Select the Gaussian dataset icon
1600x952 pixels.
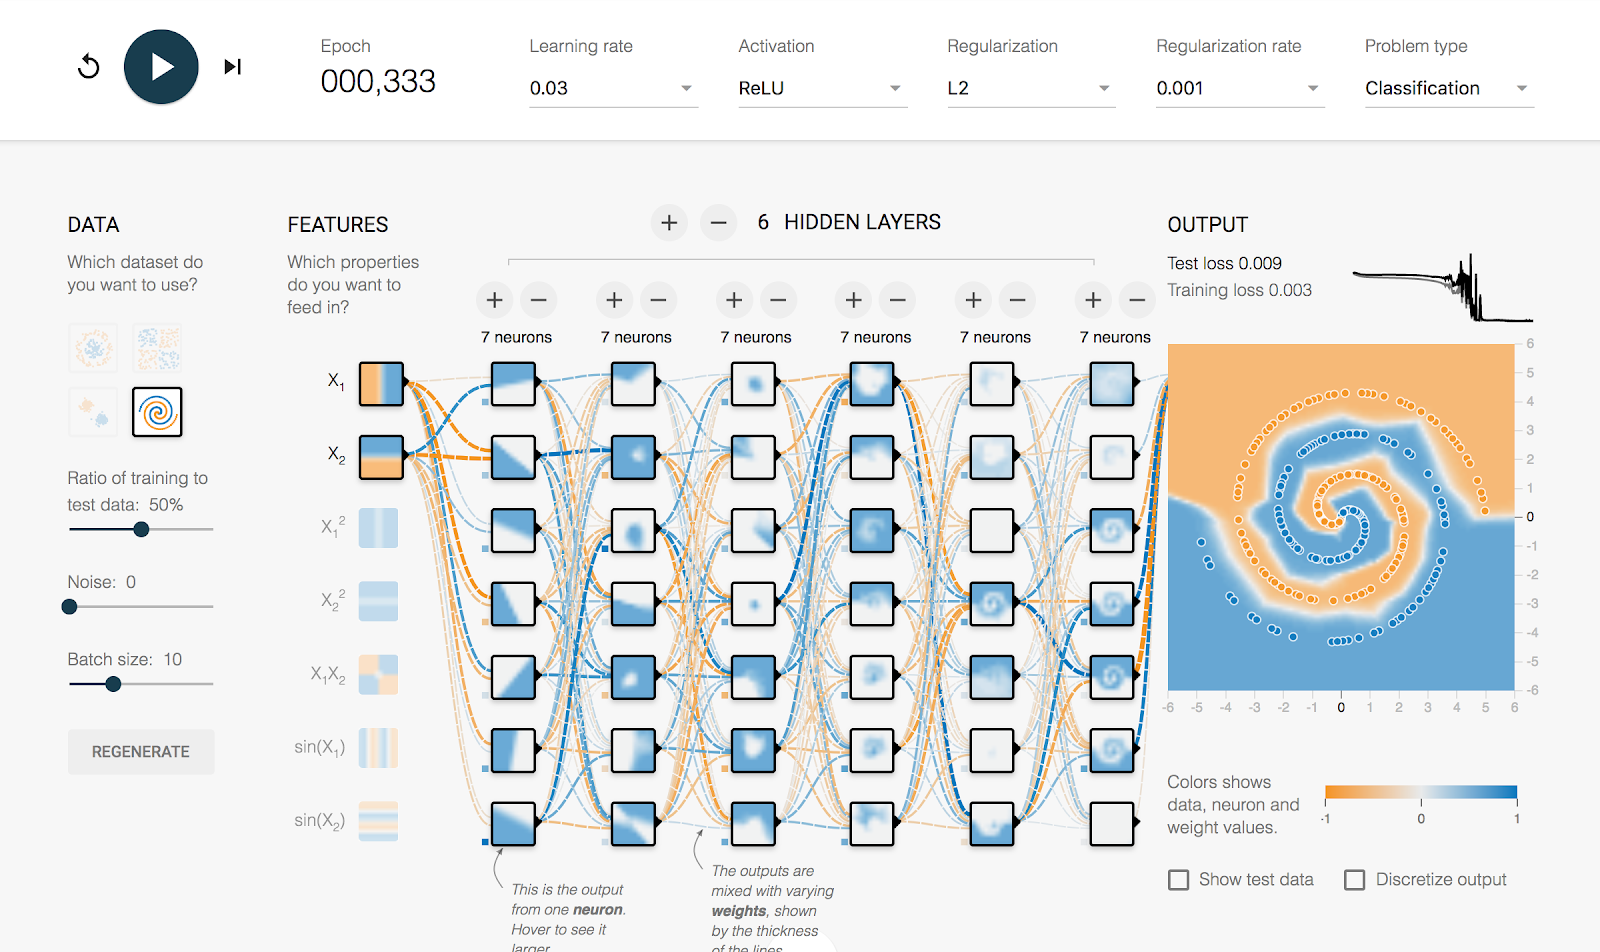coord(92,412)
